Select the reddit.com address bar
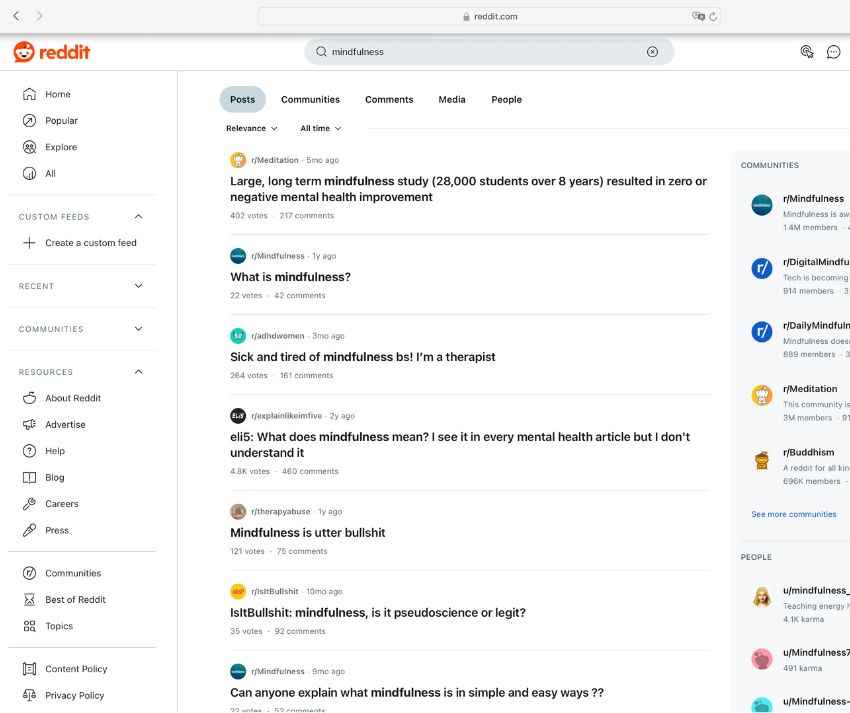 (x=489, y=16)
